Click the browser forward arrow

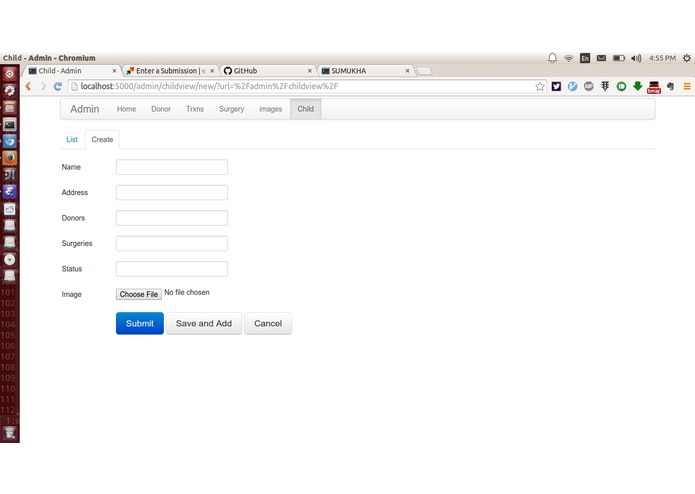[x=43, y=86]
